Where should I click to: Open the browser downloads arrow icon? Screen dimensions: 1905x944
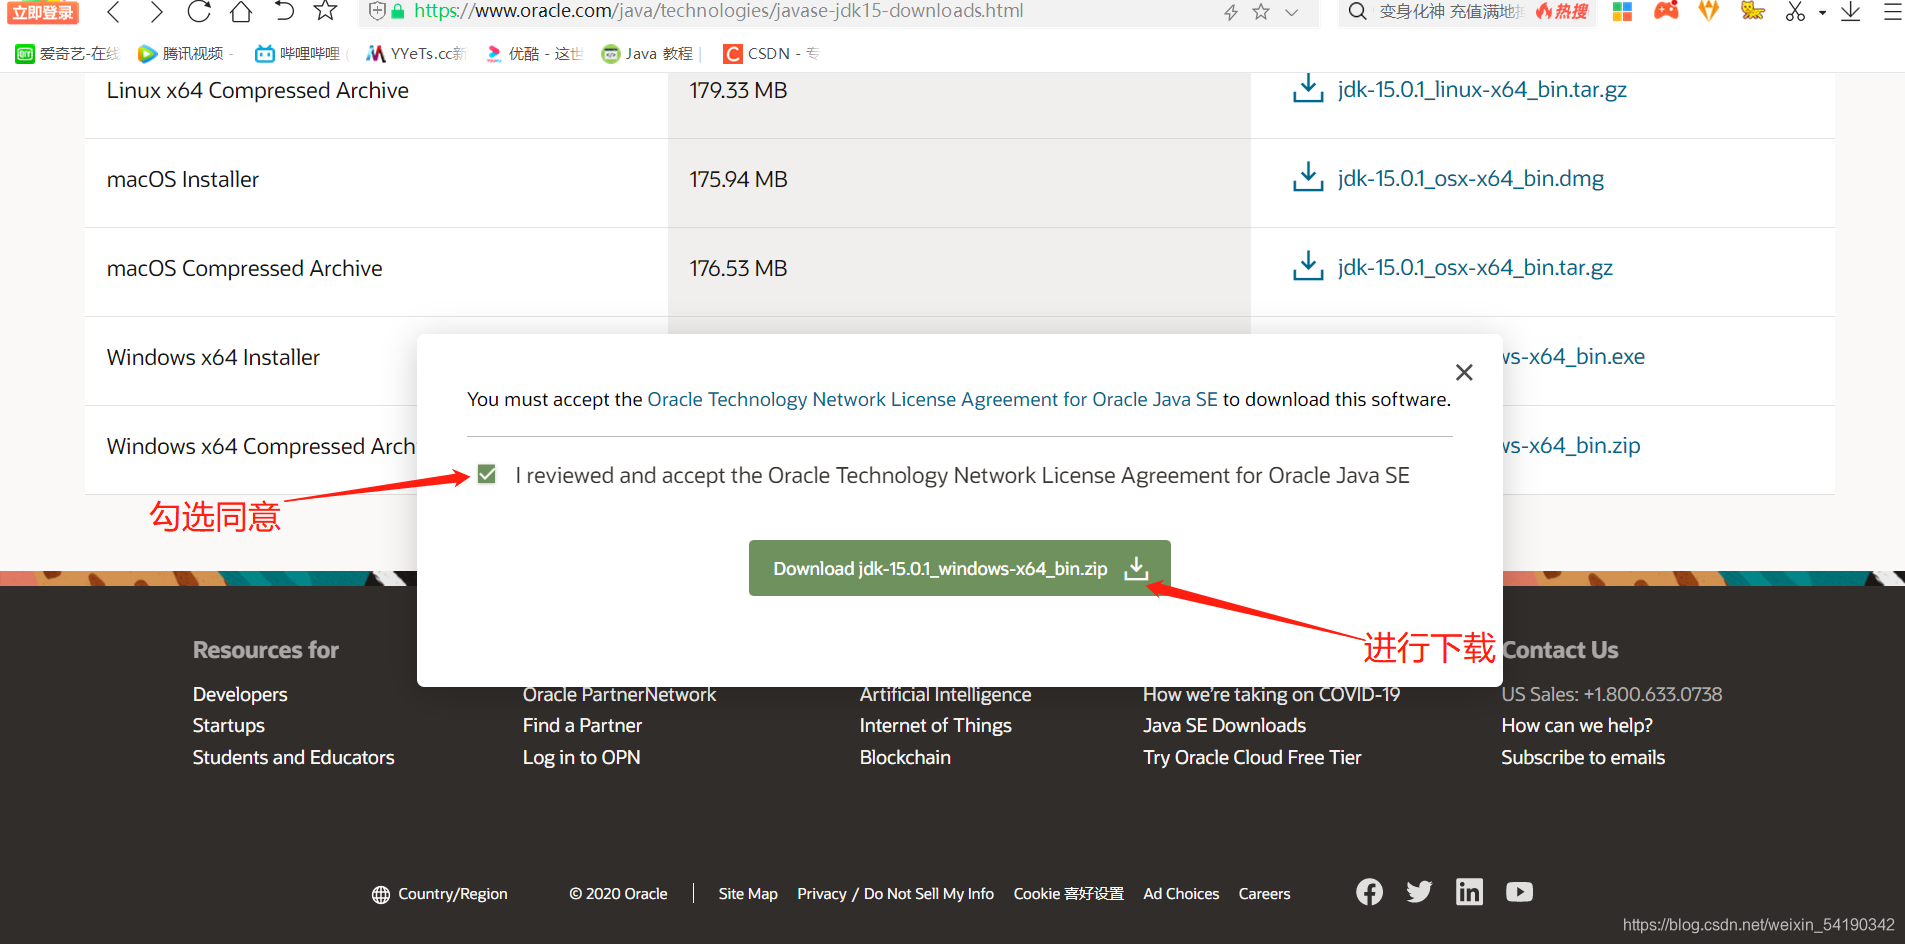click(1851, 12)
